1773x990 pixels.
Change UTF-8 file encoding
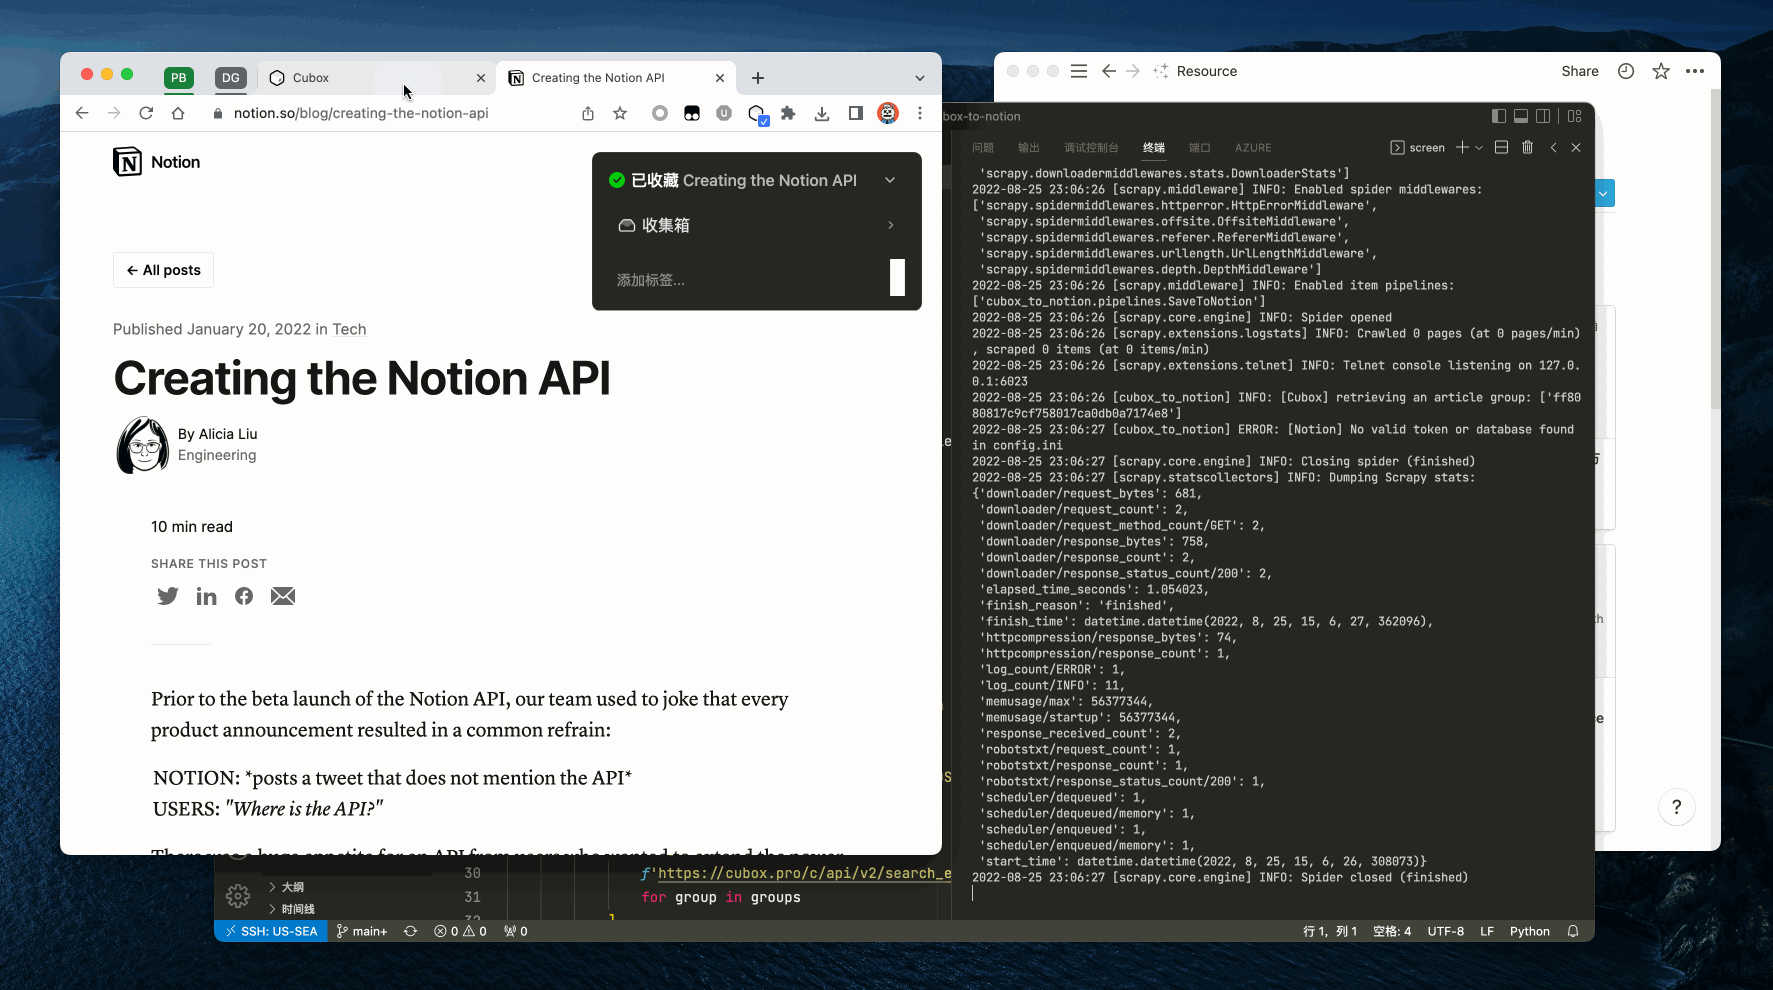1445,931
